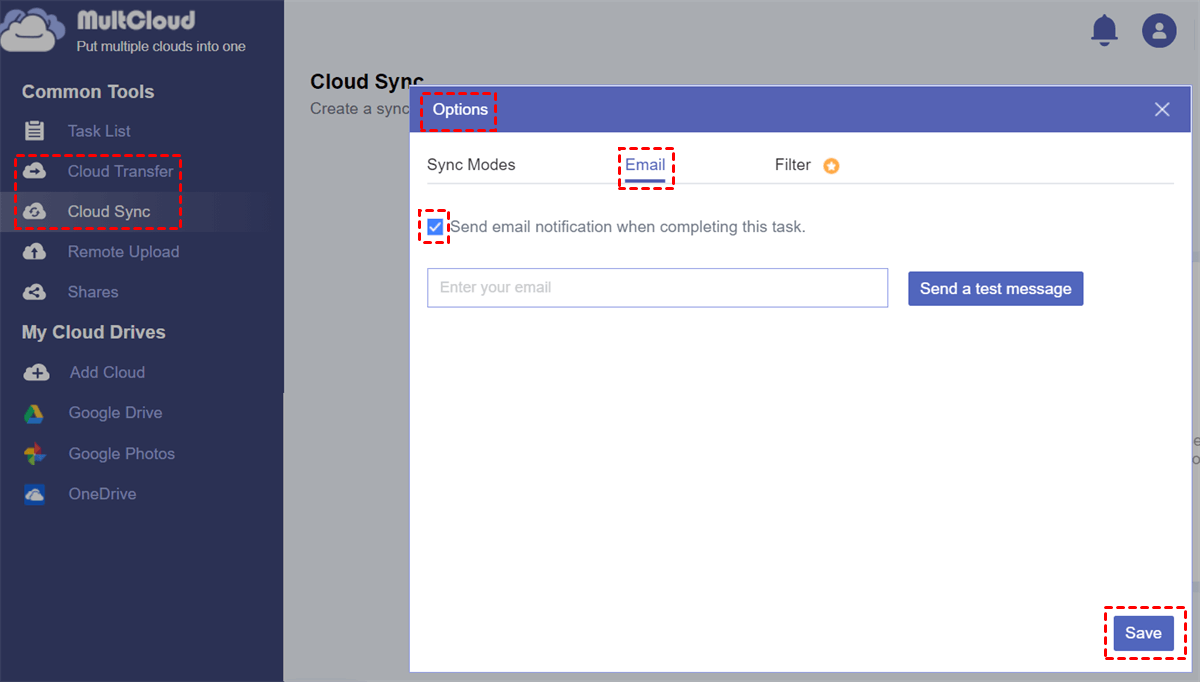
Task: Click the Google Photos pinwheel icon
Action: tap(35, 453)
